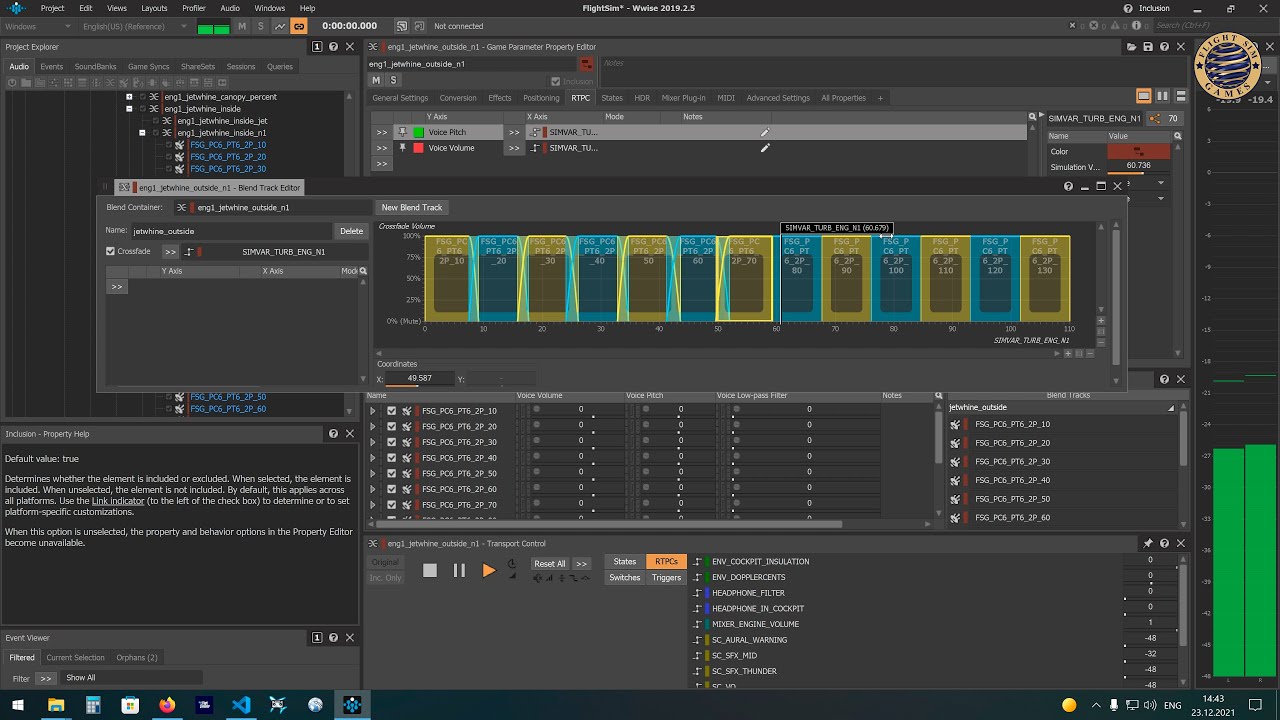Collapse the eng1_jetwhine_inside tree node
This screenshot has height=720, width=1280.
pyautogui.click(x=129, y=109)
